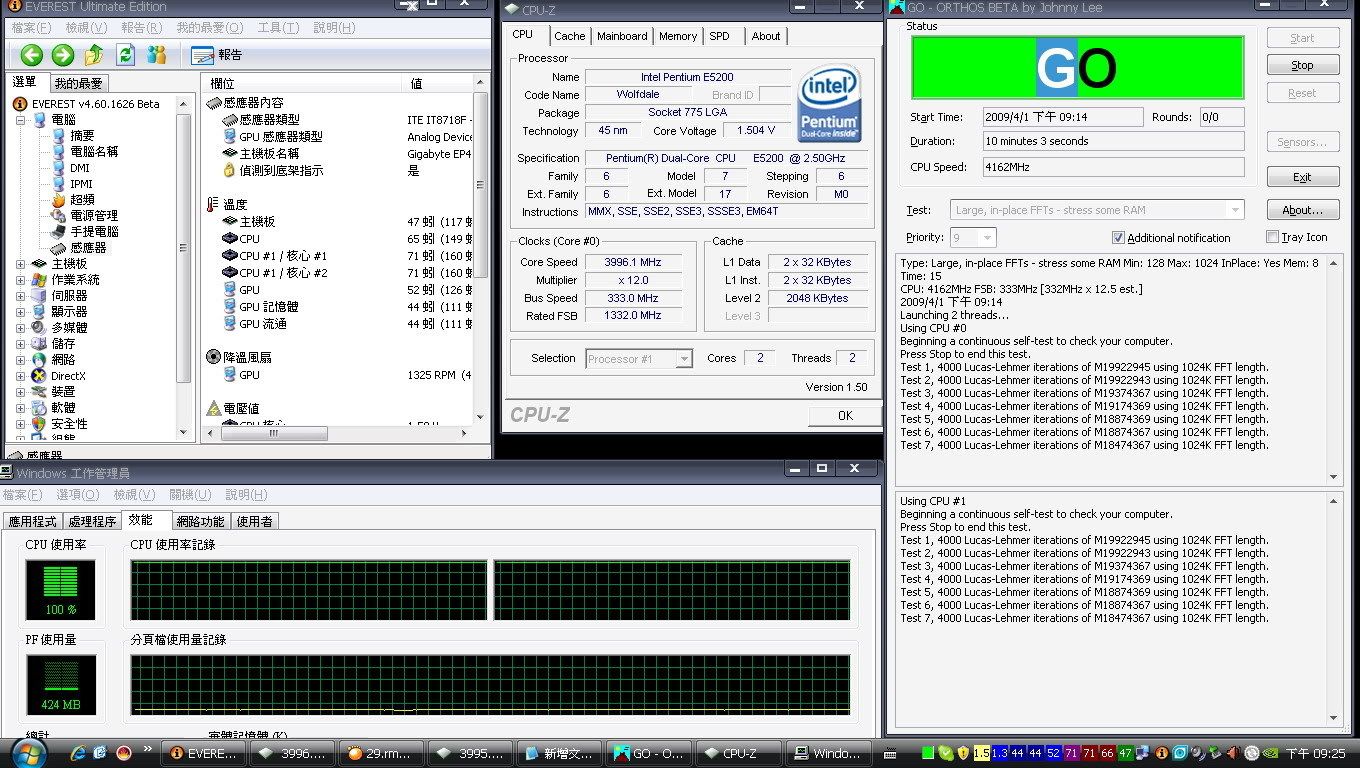Expand DirectX node in EVEREST tree
Screen dimensions: 1360x768
(21, 376)
